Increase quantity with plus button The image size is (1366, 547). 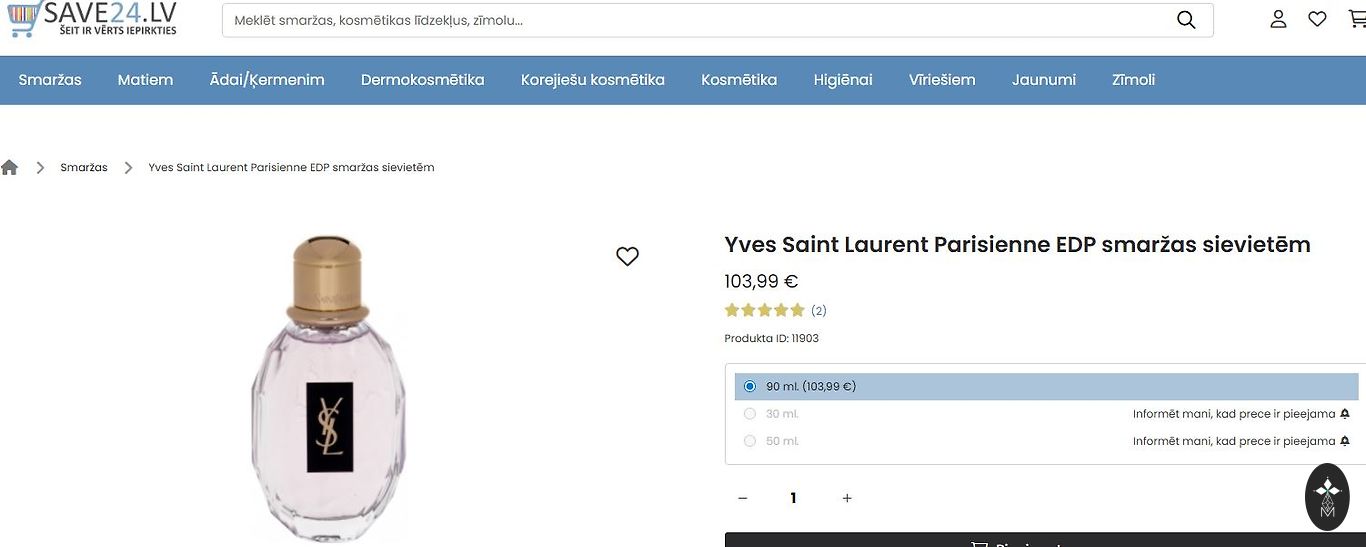[847, 498]
